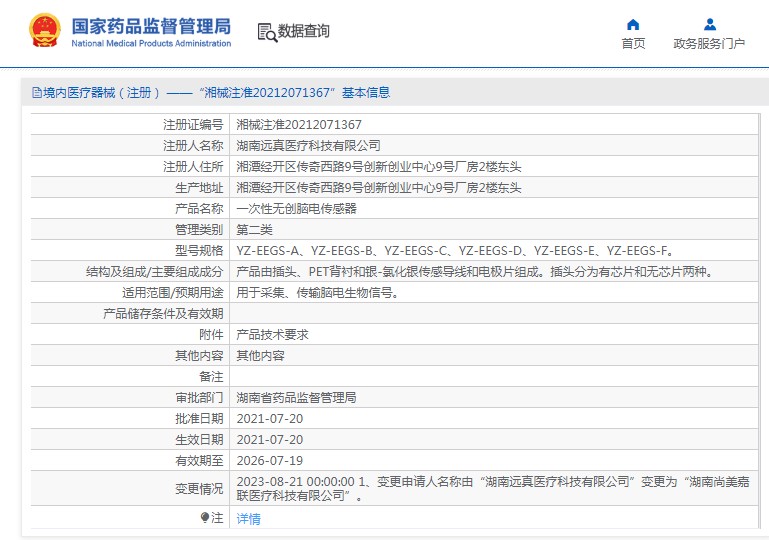
Task: Click the 首页 home icon
Action: coord(633,25)
